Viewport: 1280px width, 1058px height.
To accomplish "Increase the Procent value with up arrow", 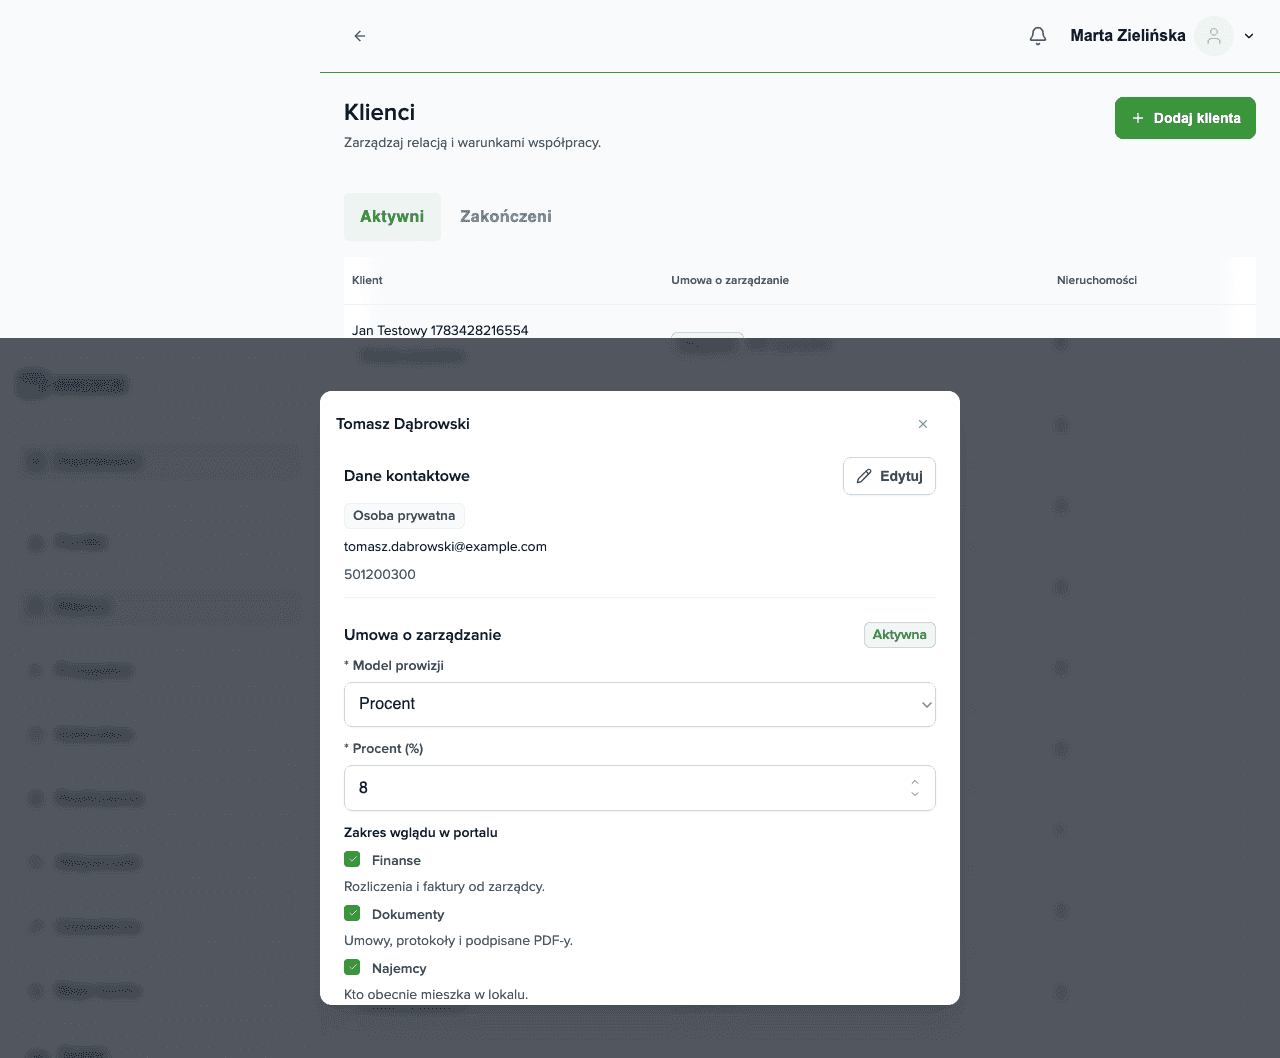I will pos(915,782).
